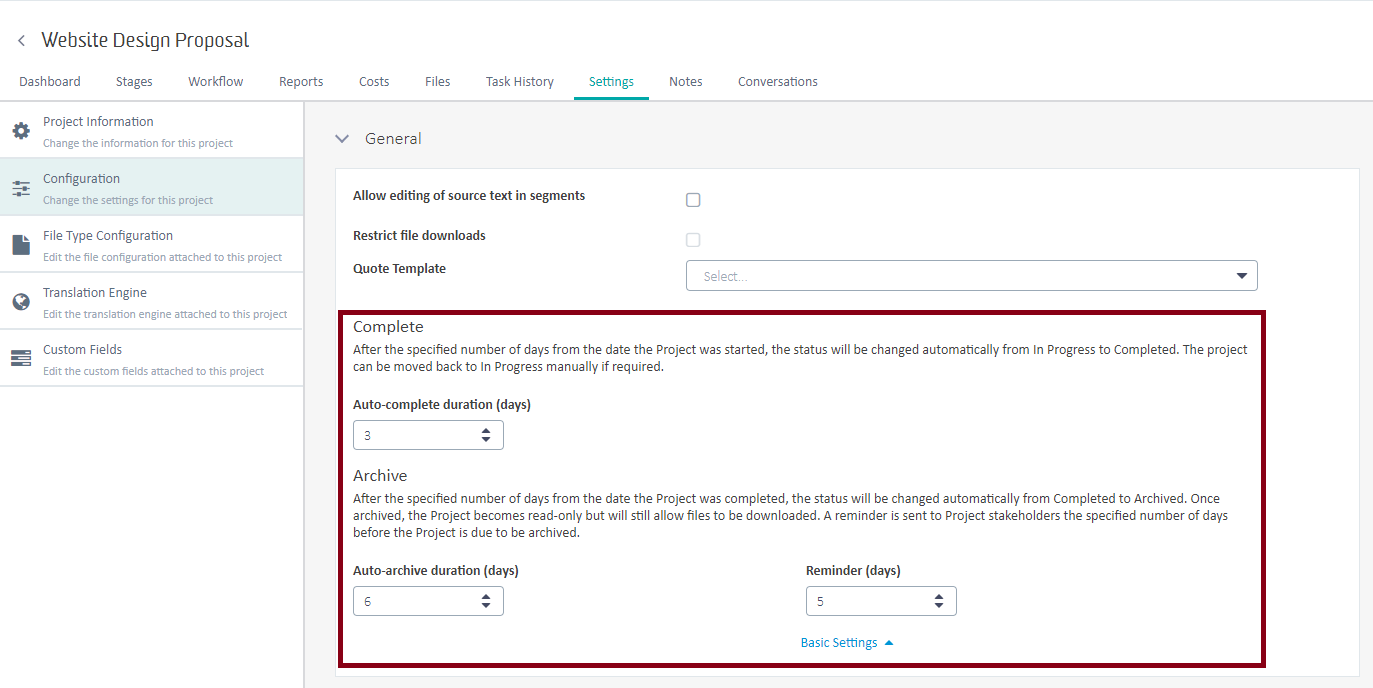The height and width of the screenshot is (688, 1373).
Task: Collapse the General section chevron
Action: coord(342,139)
